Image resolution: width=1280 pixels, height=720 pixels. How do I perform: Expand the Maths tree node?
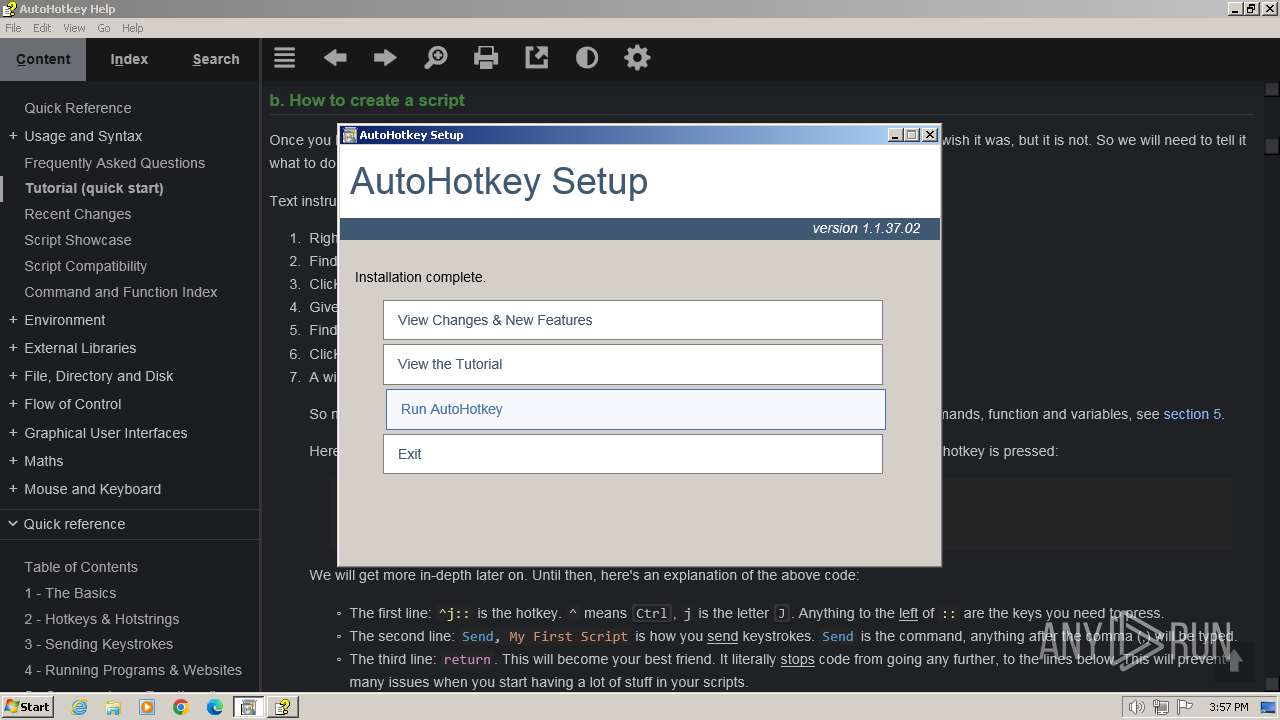(13, 461)
